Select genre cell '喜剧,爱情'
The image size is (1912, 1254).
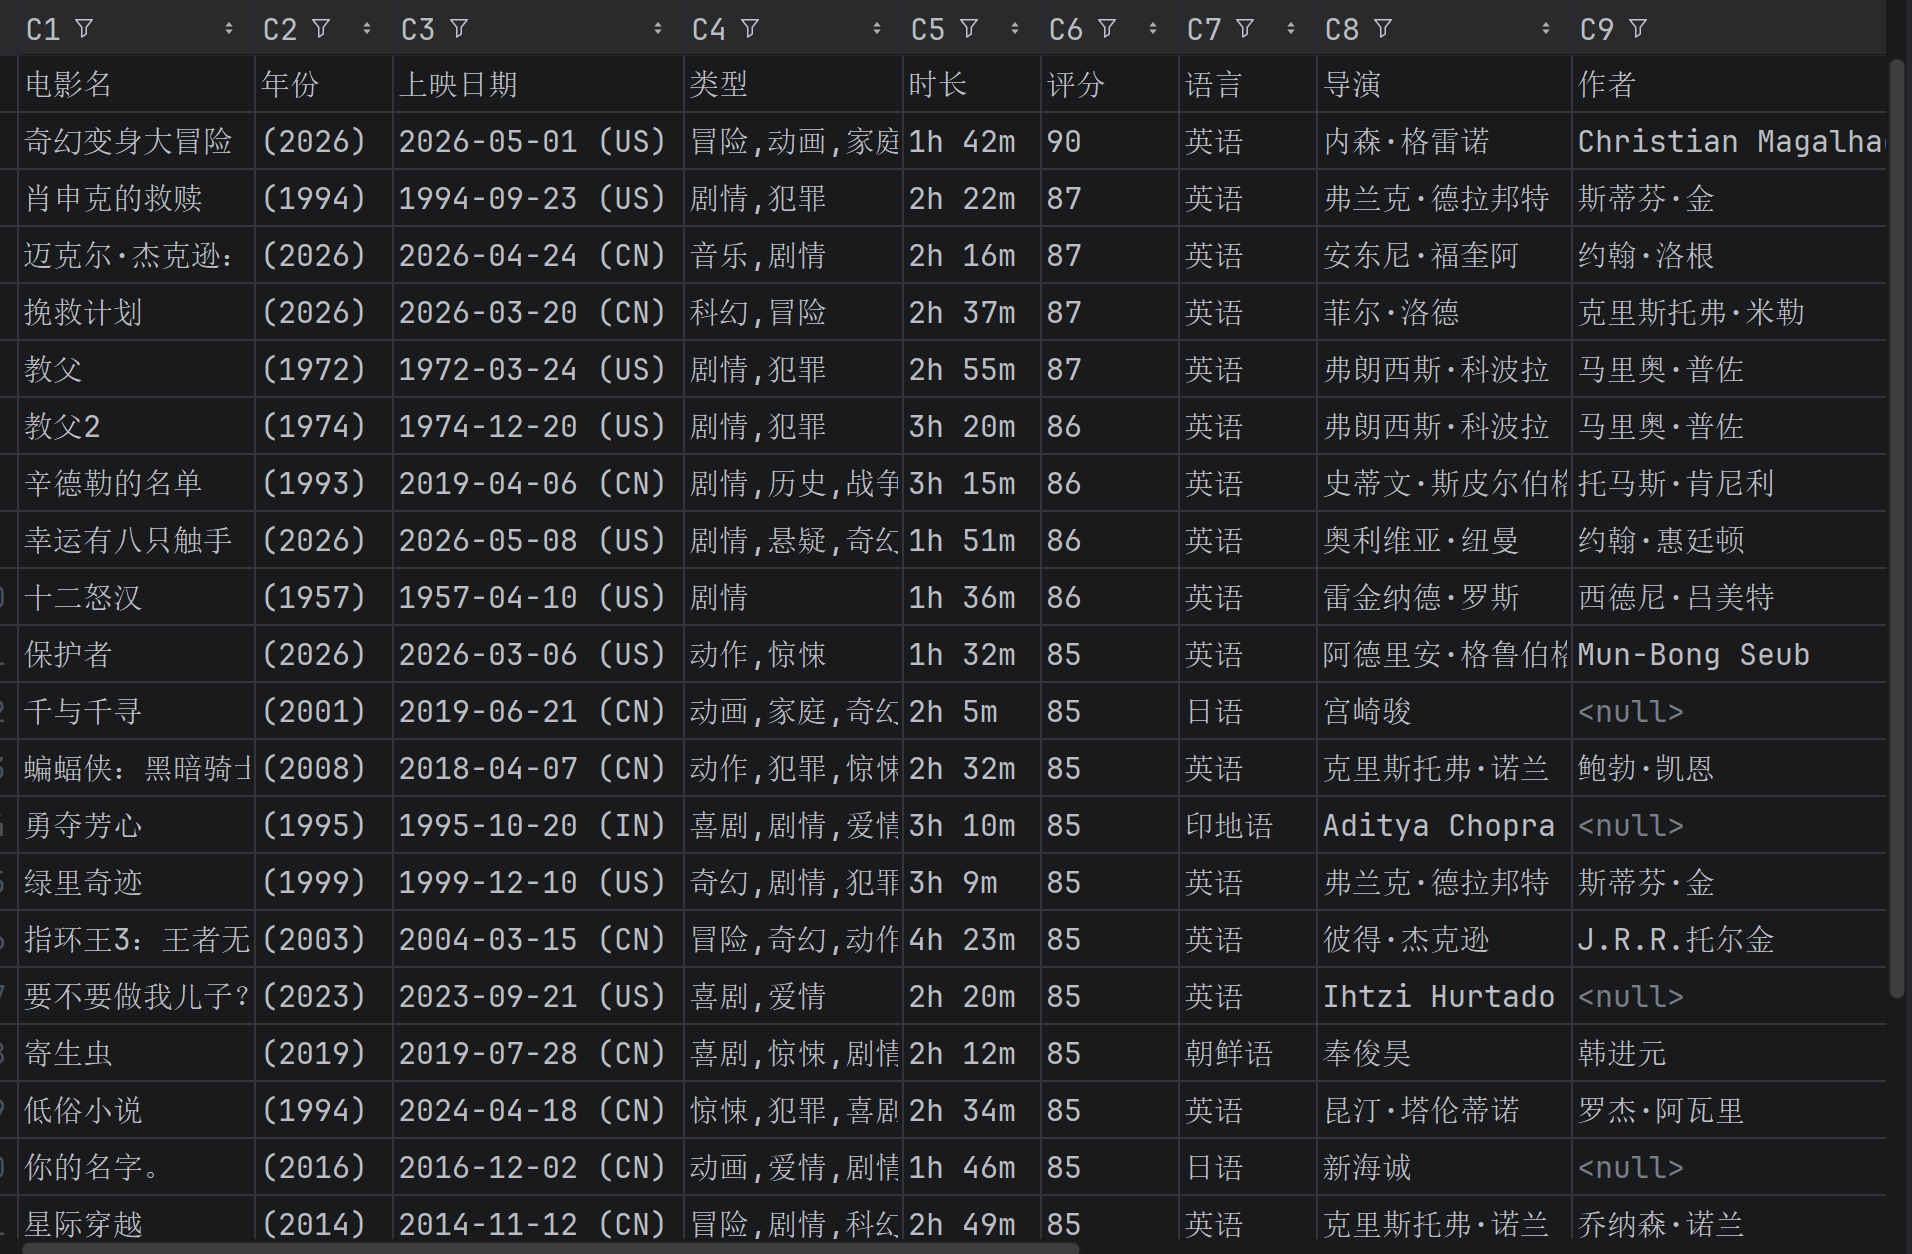click(x=793, y=996)
